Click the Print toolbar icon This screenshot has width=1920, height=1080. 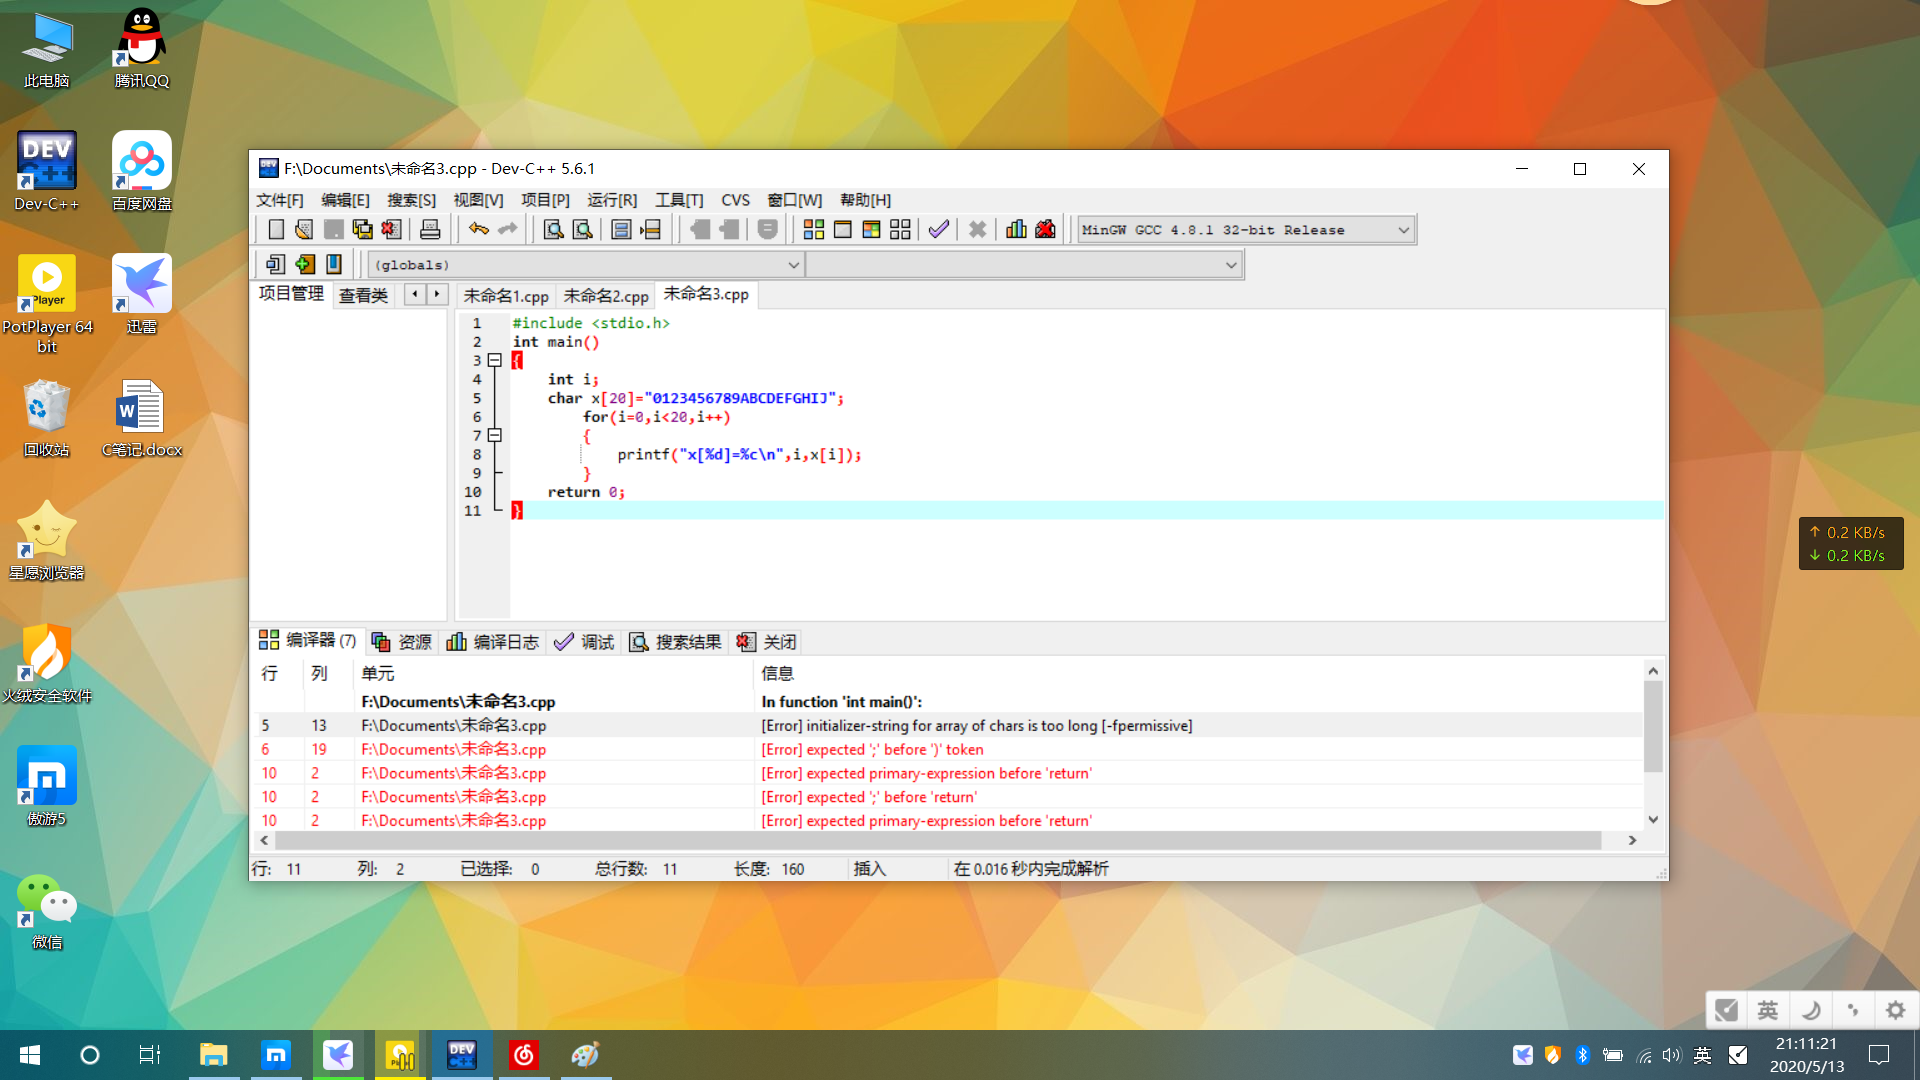click(x=430, y=230)
